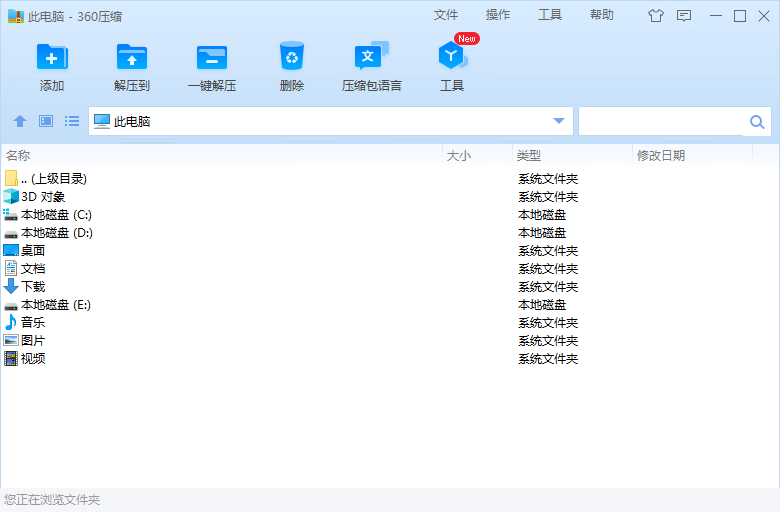
Task: Maximize the 360压缩 window
Action: (x=740, y=16)
